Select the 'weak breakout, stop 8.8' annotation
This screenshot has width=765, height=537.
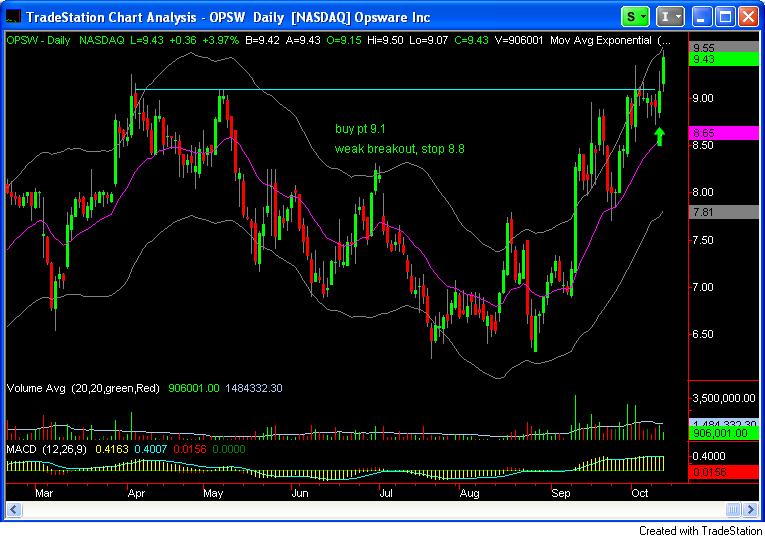point(400,149)
